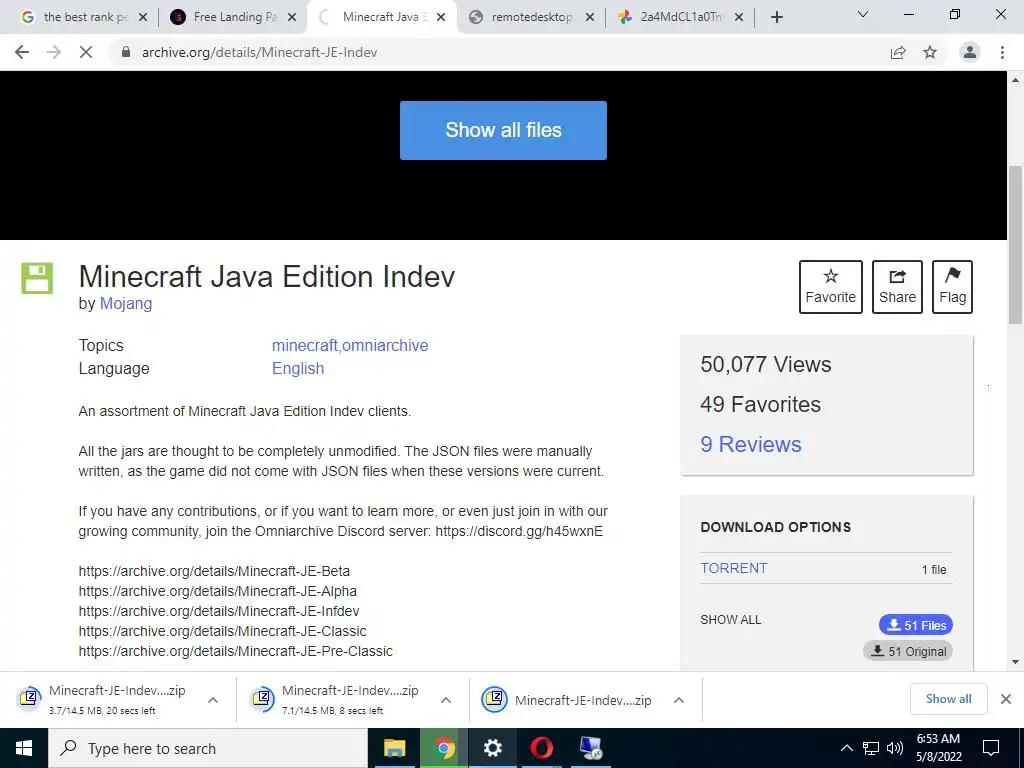Show hidden tray icons chevron

846,748
